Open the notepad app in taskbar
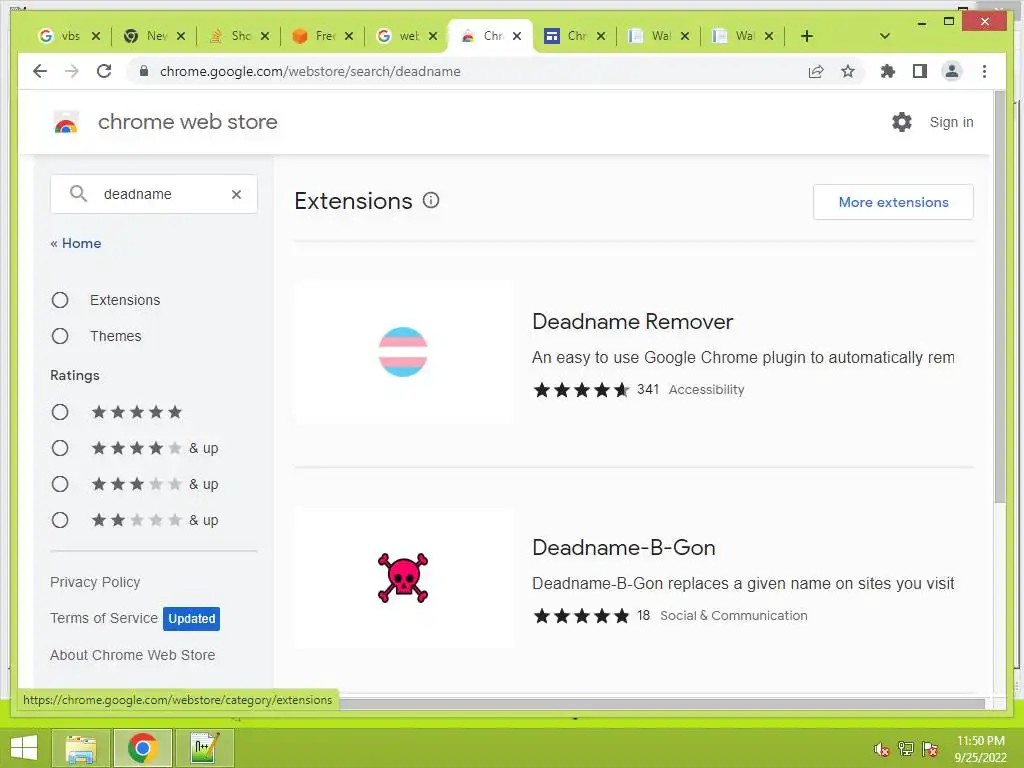Image resolution: width=1024 pixels, height=768 pixels. [204, 748]
